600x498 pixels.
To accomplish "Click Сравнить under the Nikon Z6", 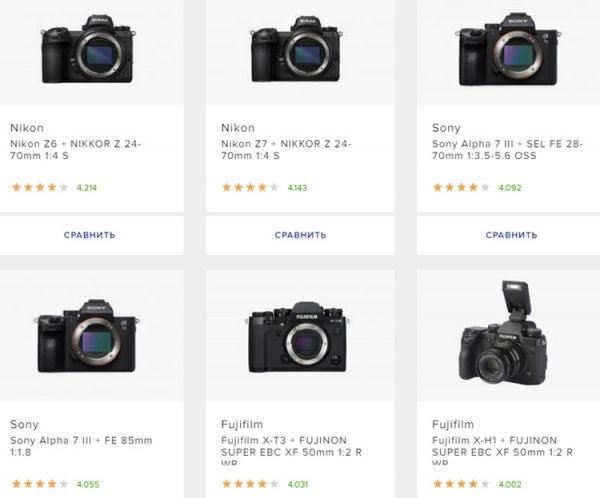I will tap(90, 235).
